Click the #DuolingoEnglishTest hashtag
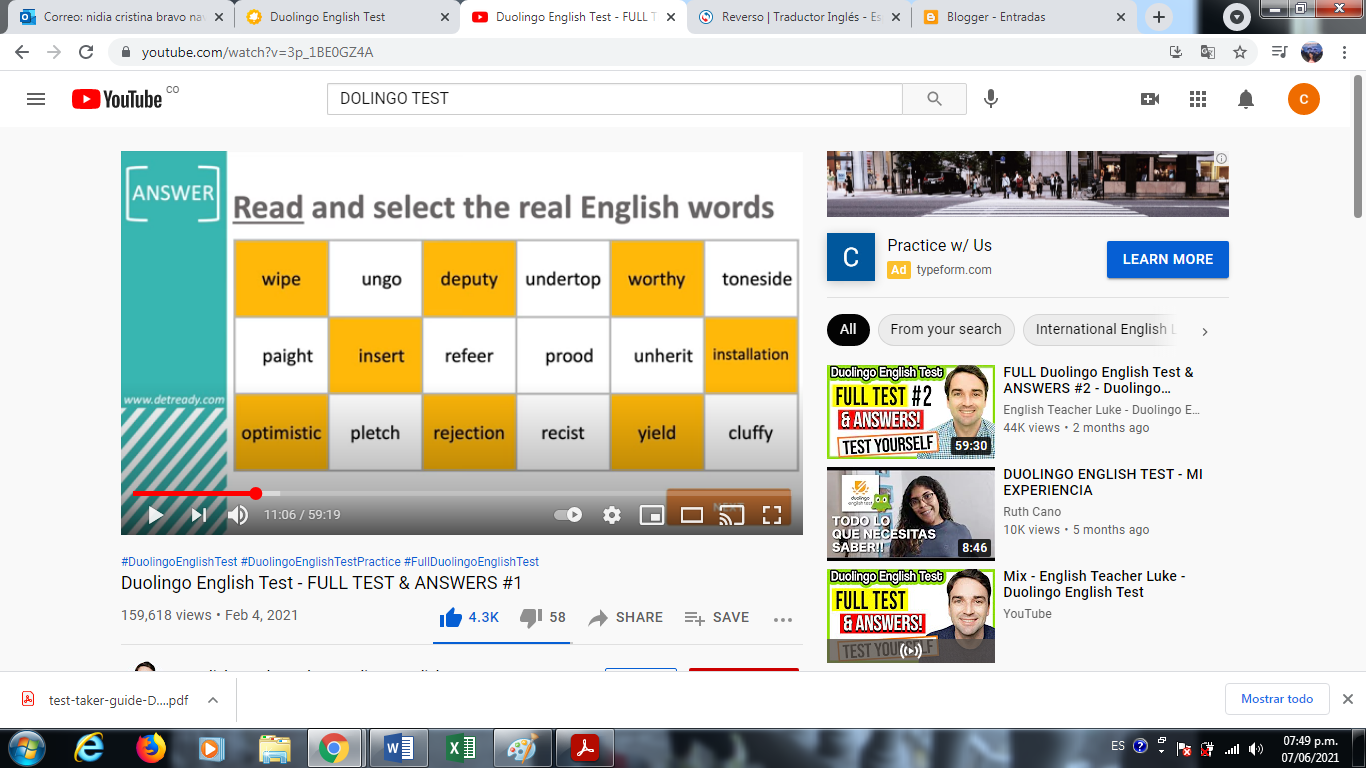This screenshot has height=768, width=1366. (x=179, y=562)
